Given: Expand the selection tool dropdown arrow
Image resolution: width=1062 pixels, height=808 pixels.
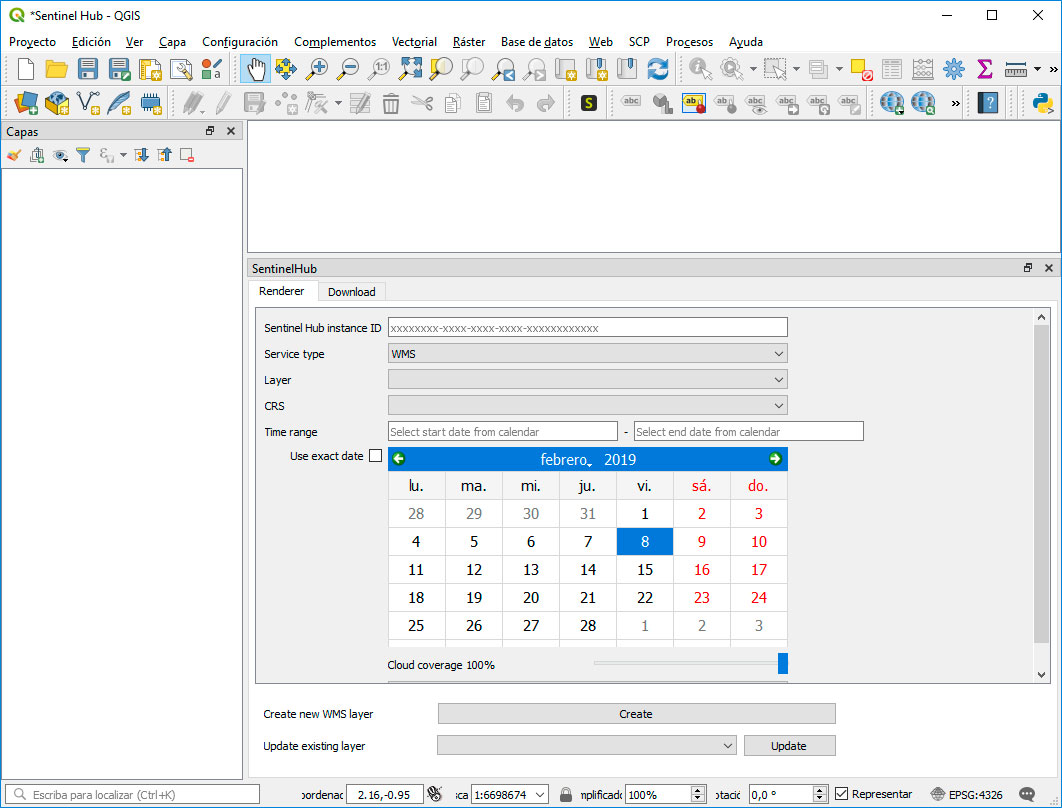Looking at the screenshot, I should click(x=796, y=69).
